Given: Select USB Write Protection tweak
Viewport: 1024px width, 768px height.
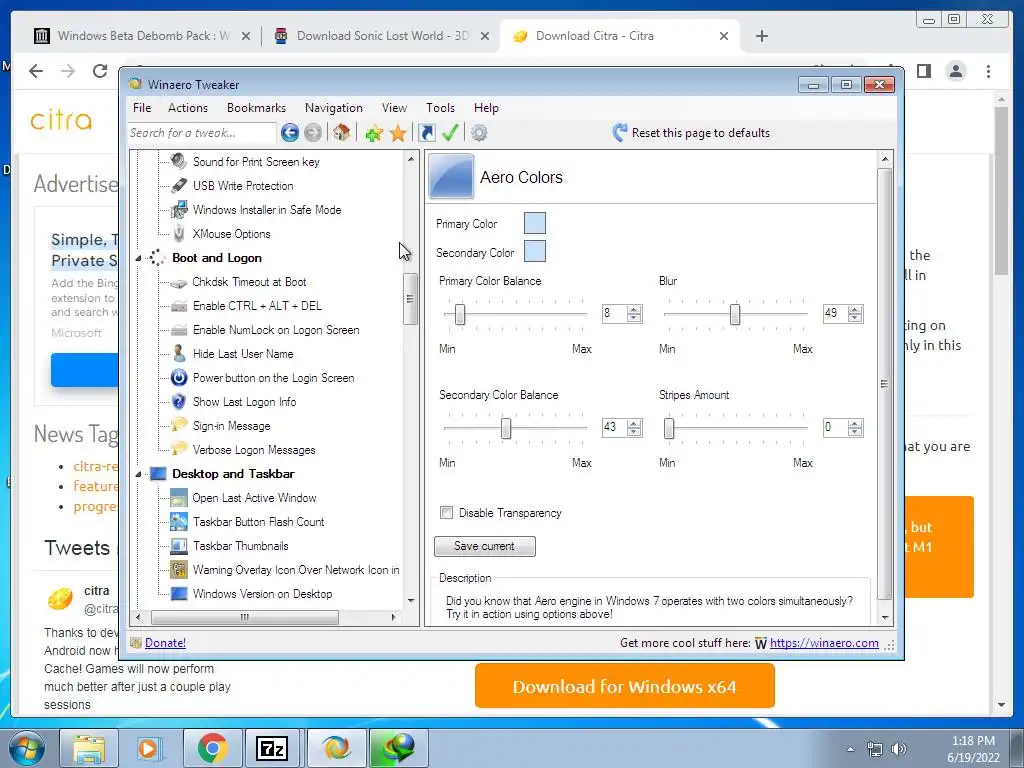Looking at the screenshot, I should [243, 186].
